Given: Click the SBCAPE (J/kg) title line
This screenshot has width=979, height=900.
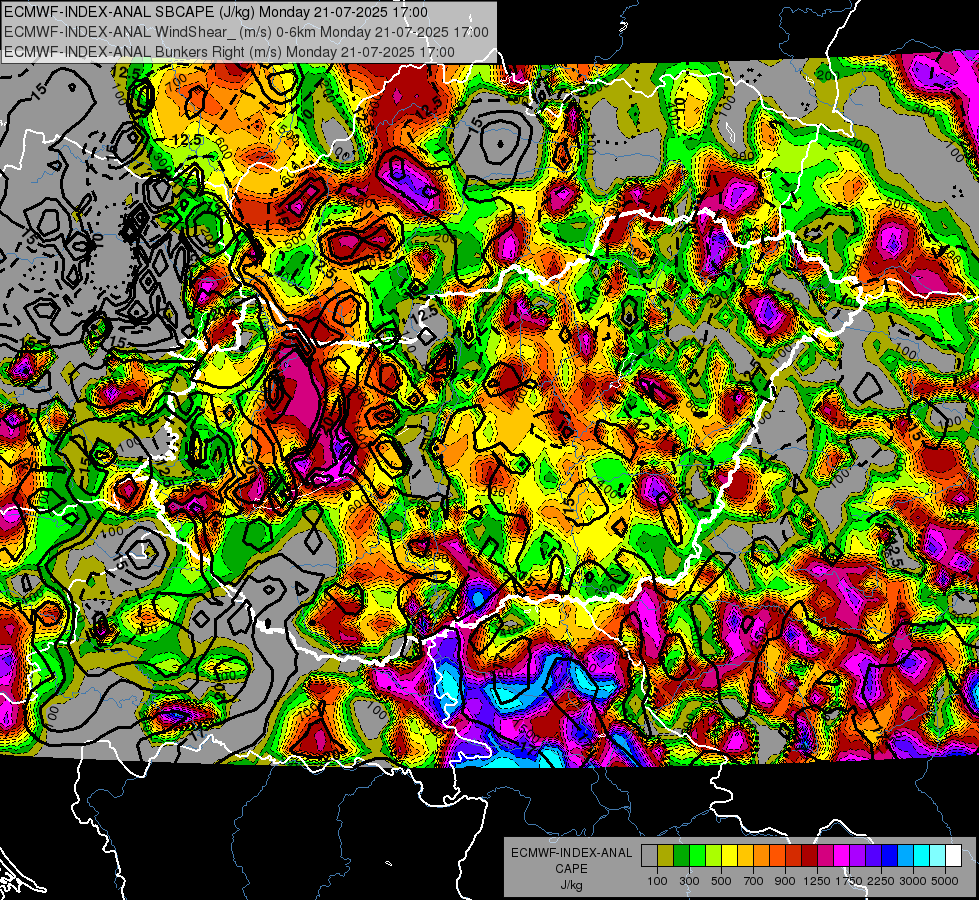Looking at the screenshot, I should pyautogui.click(x=216, y=12).
